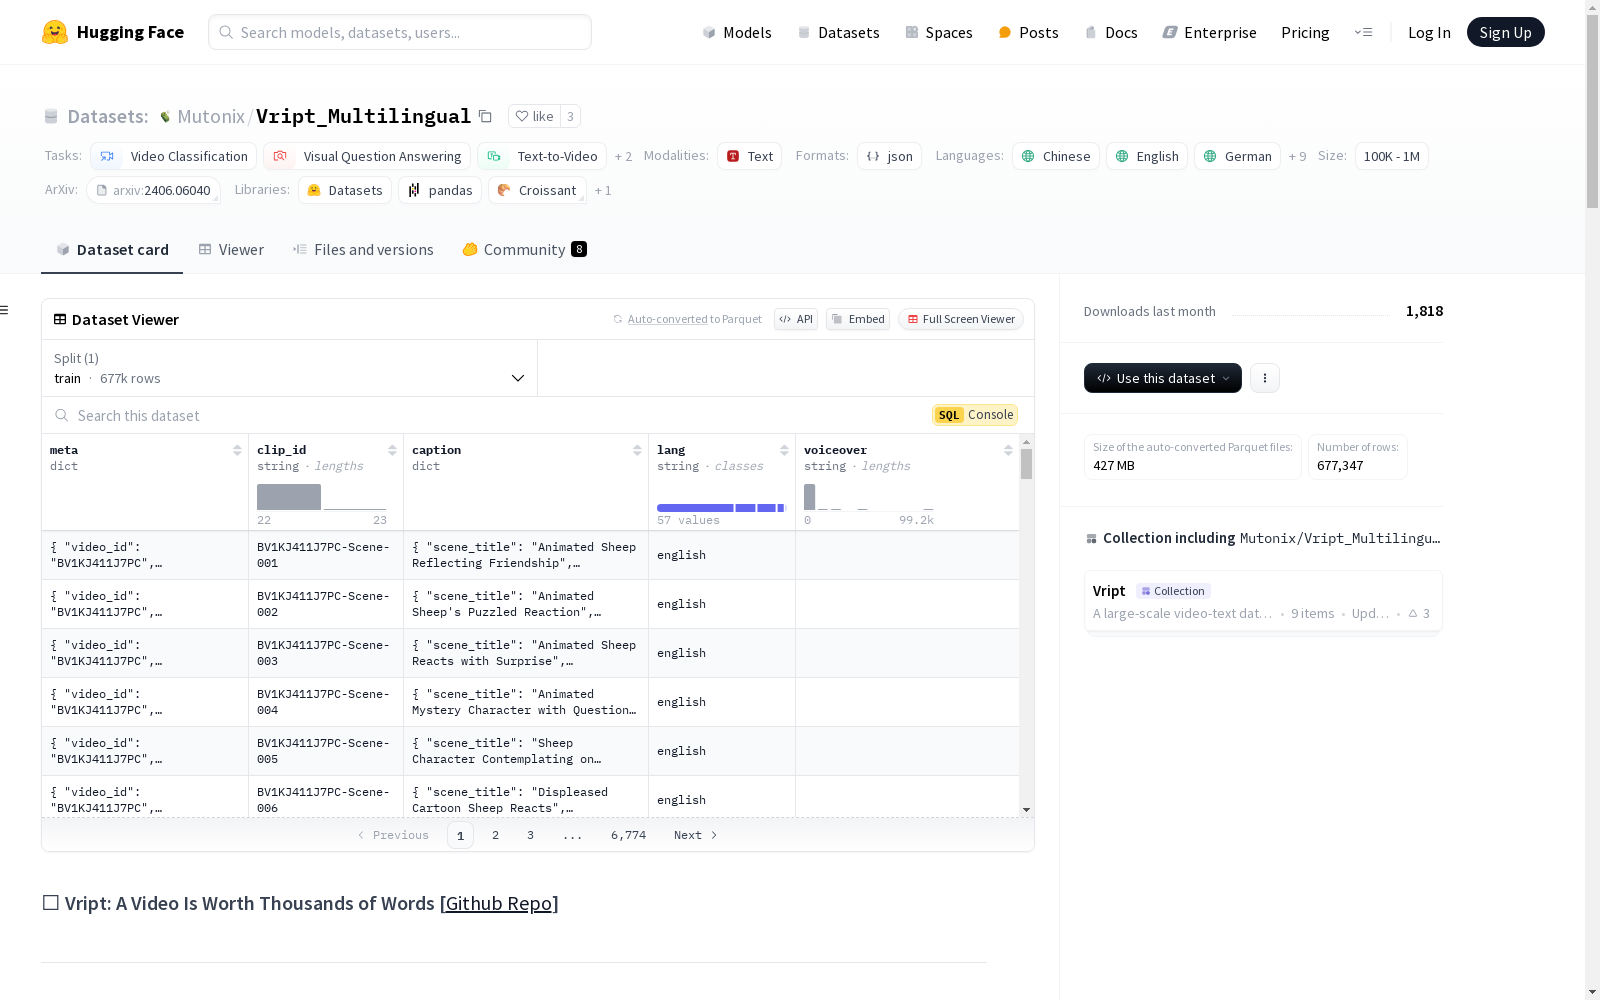
Task: Click the Hugging Face logo icon
Action: [55, 32]
